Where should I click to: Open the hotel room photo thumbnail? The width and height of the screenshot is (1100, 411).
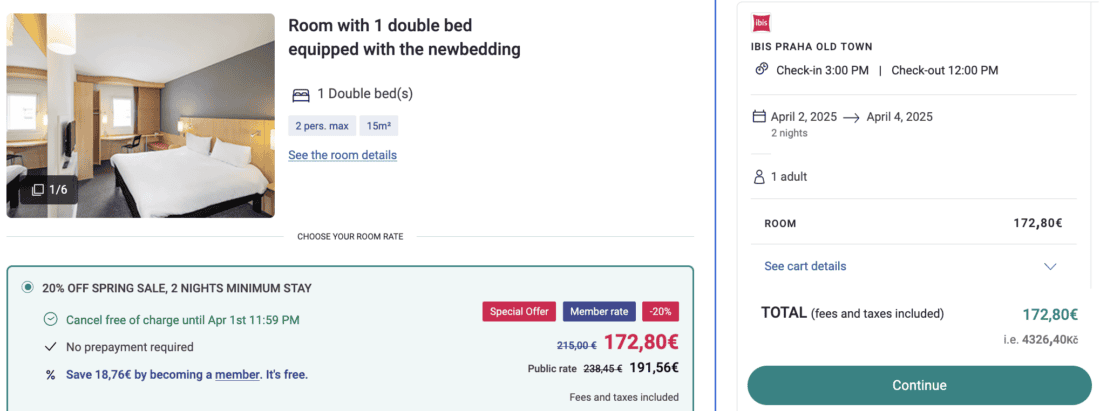click(141, 115)
